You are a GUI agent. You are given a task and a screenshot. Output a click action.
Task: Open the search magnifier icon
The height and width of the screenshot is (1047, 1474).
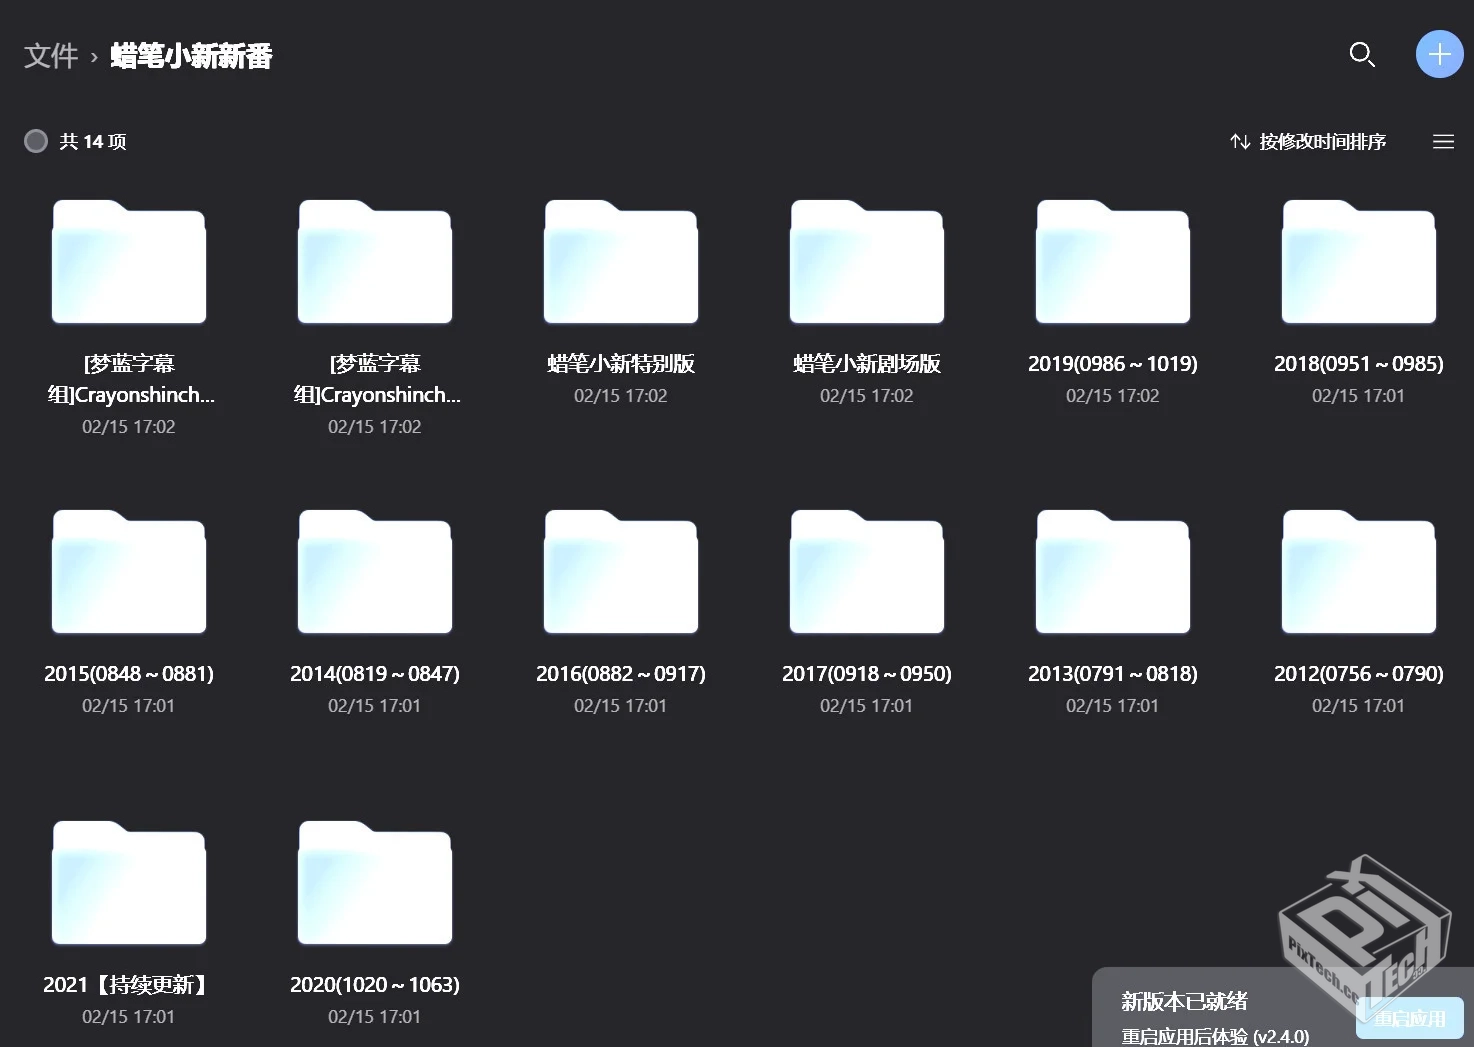pos(1362,55)
